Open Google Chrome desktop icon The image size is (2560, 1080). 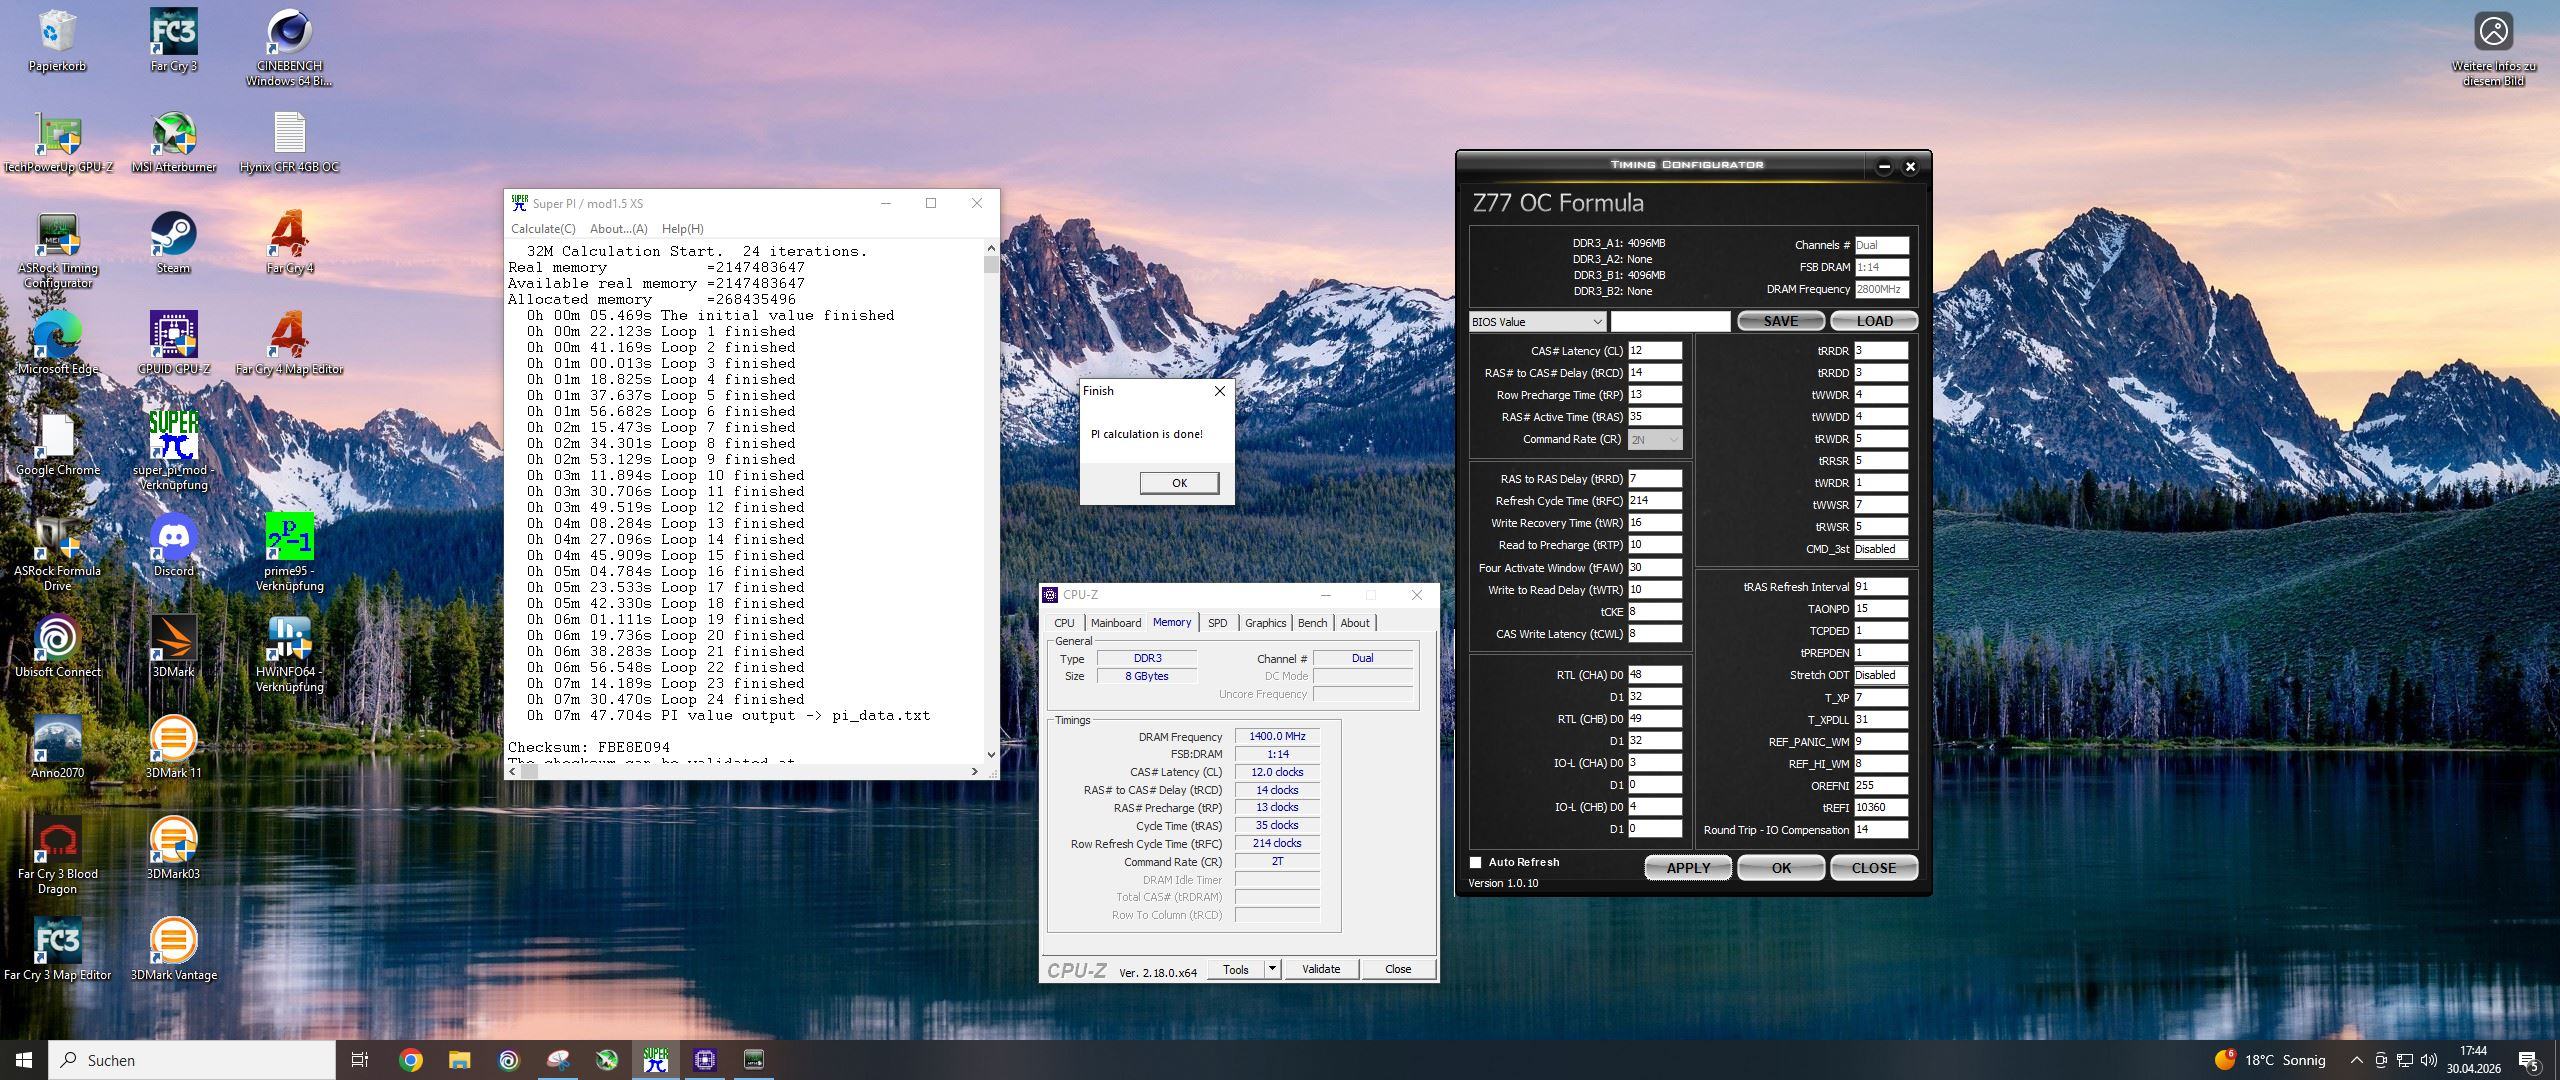pyautogui.click(x=57, y=444)
